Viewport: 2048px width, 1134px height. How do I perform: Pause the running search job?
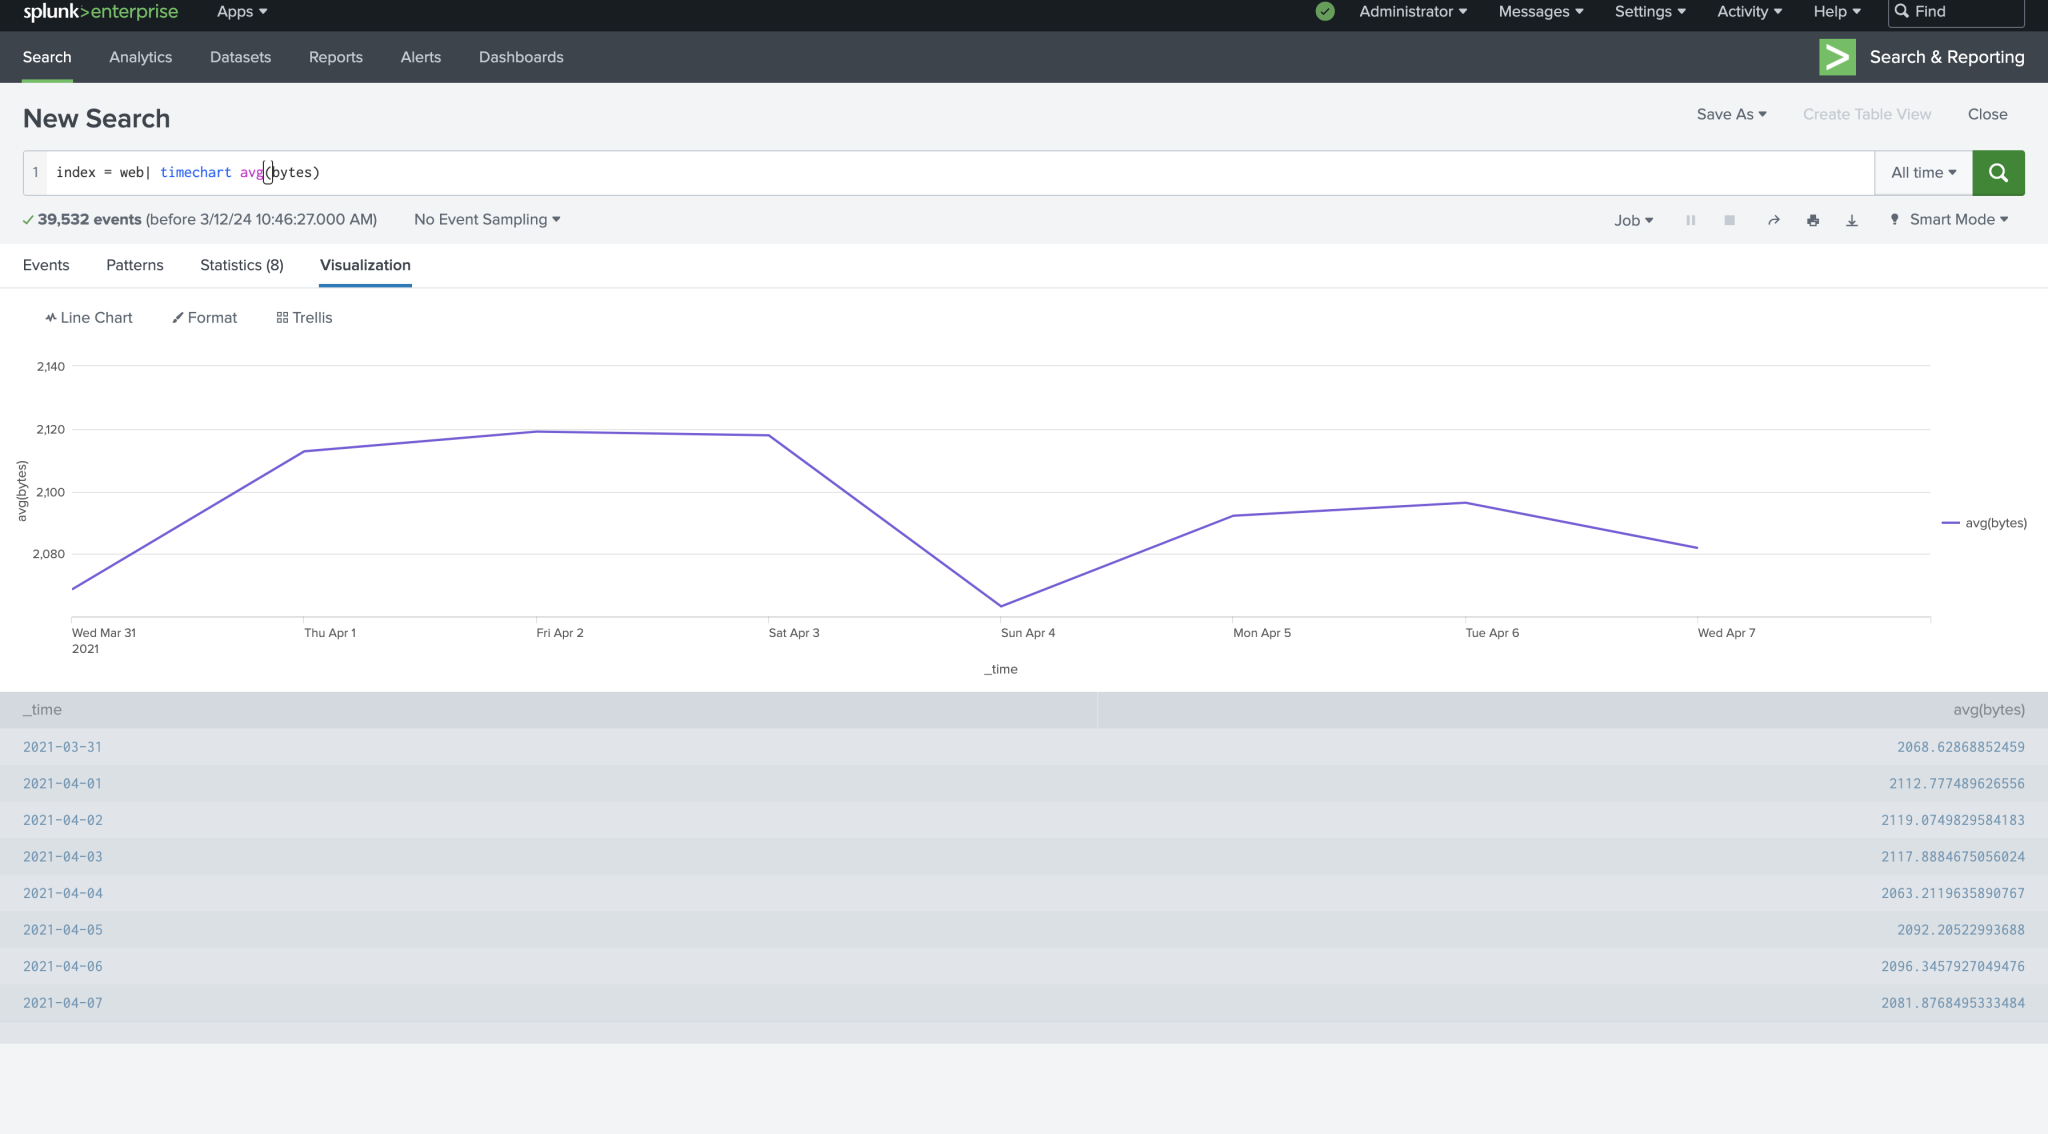tap(1690, 219)
